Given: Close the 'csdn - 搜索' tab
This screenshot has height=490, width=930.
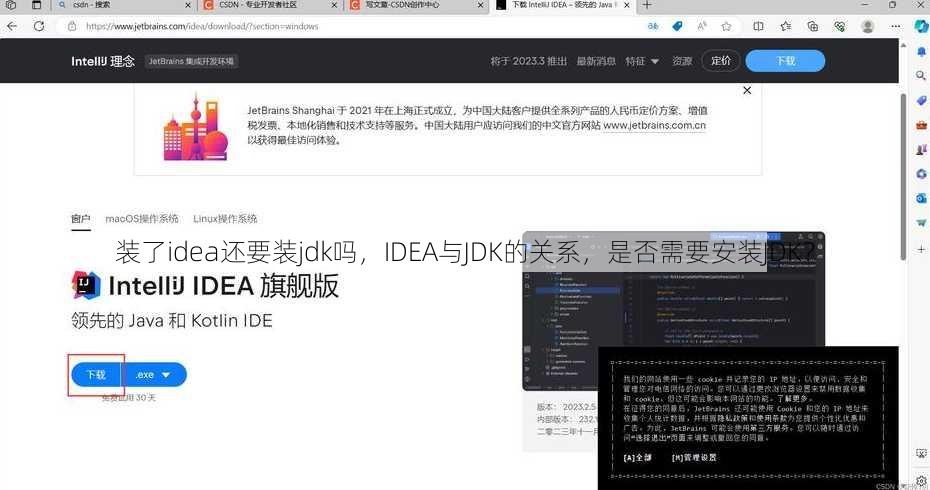Looking at the screenshot, I should point(188,5).
